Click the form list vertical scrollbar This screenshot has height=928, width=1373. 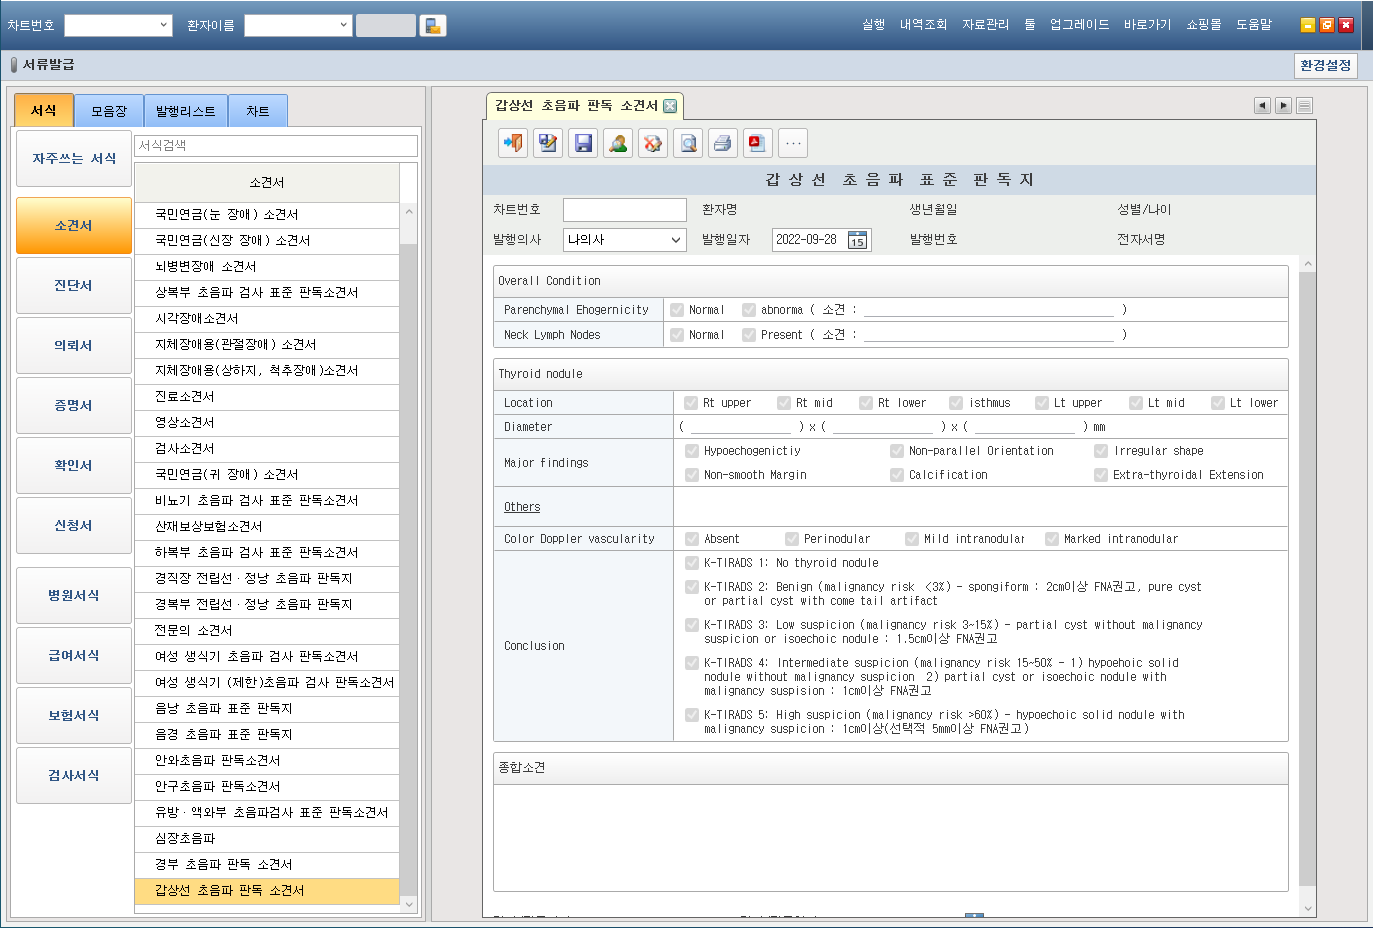[408, 560]
